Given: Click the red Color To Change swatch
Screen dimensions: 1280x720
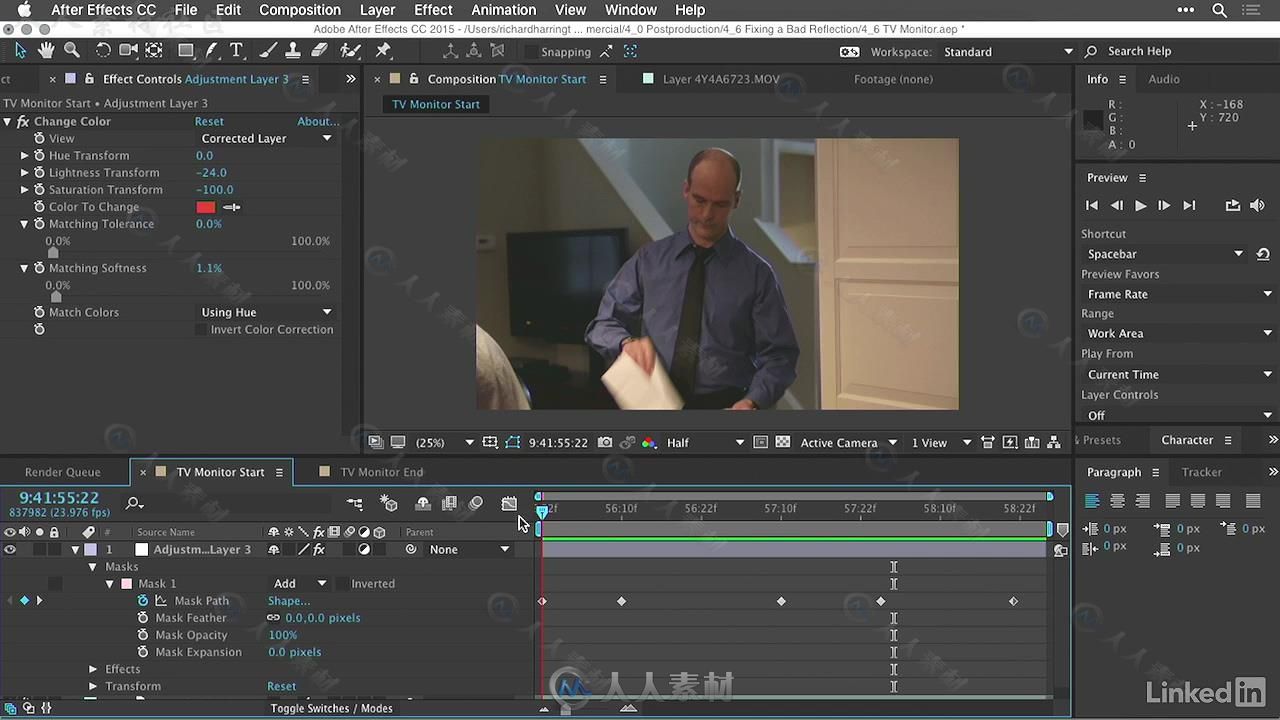Looking at the screenshot, I should coord(206,207).
